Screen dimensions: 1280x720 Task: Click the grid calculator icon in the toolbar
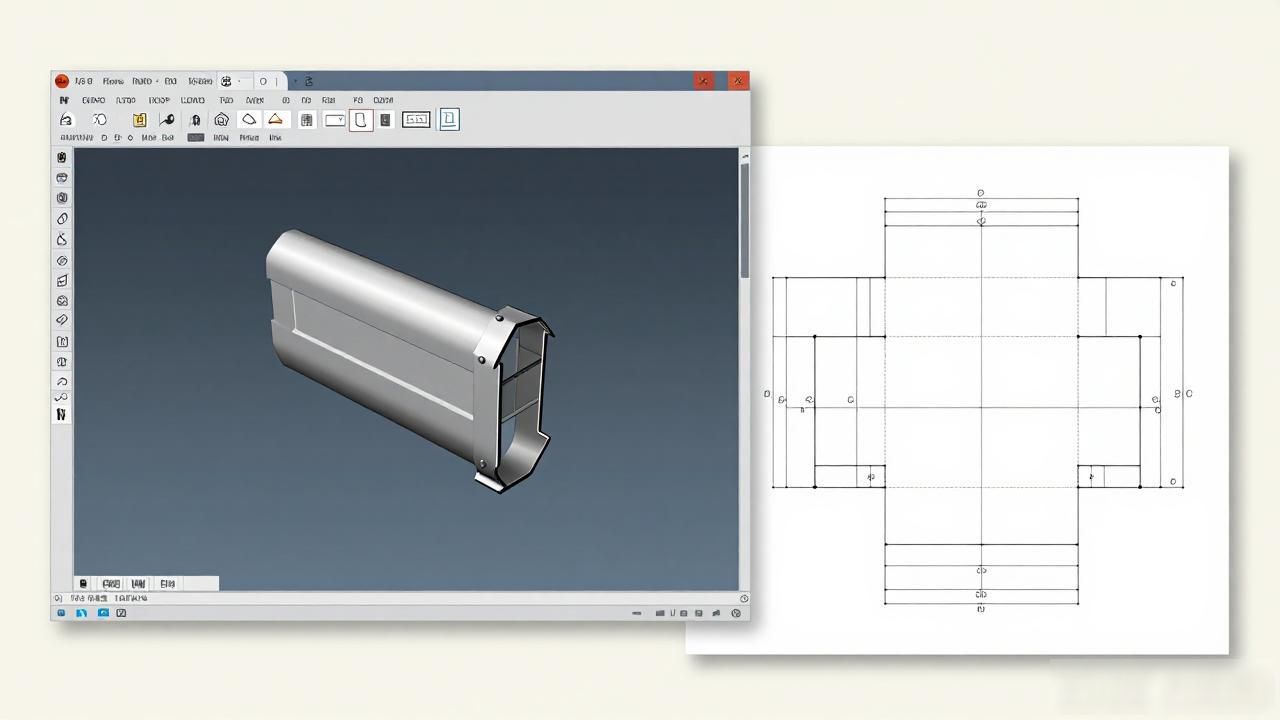pos(307,120)
